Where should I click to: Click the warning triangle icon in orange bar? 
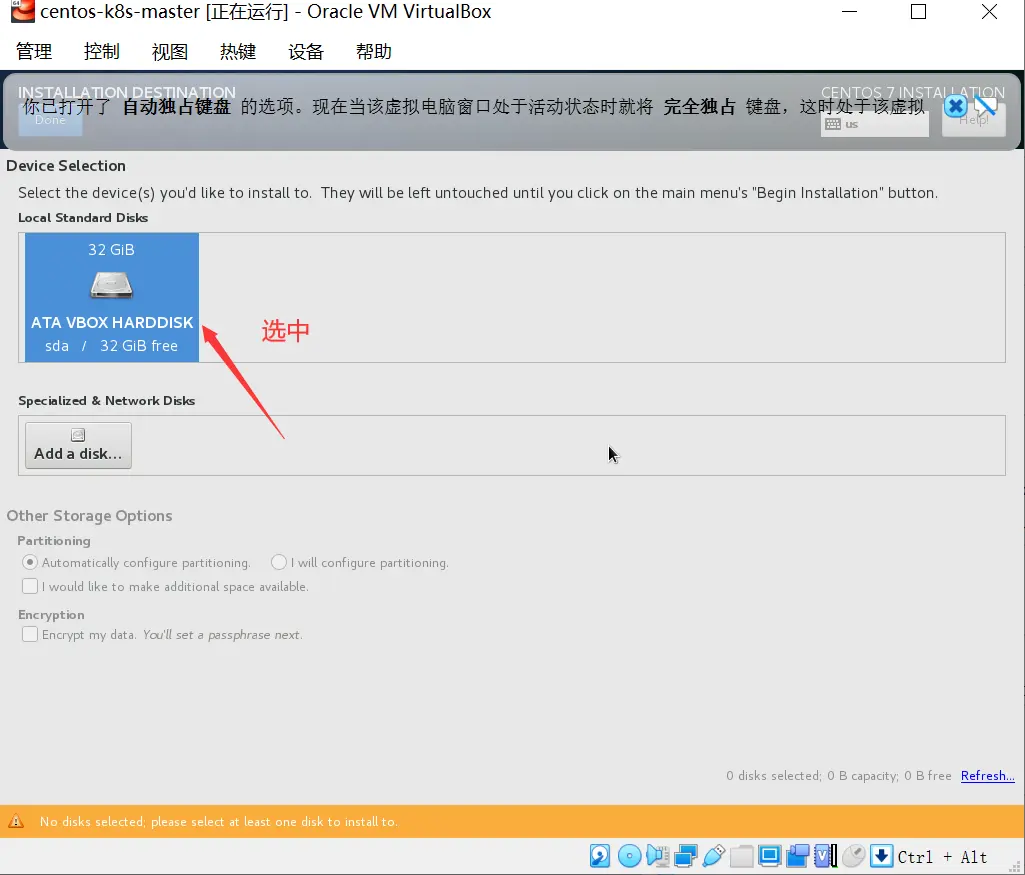click(16, 821)
